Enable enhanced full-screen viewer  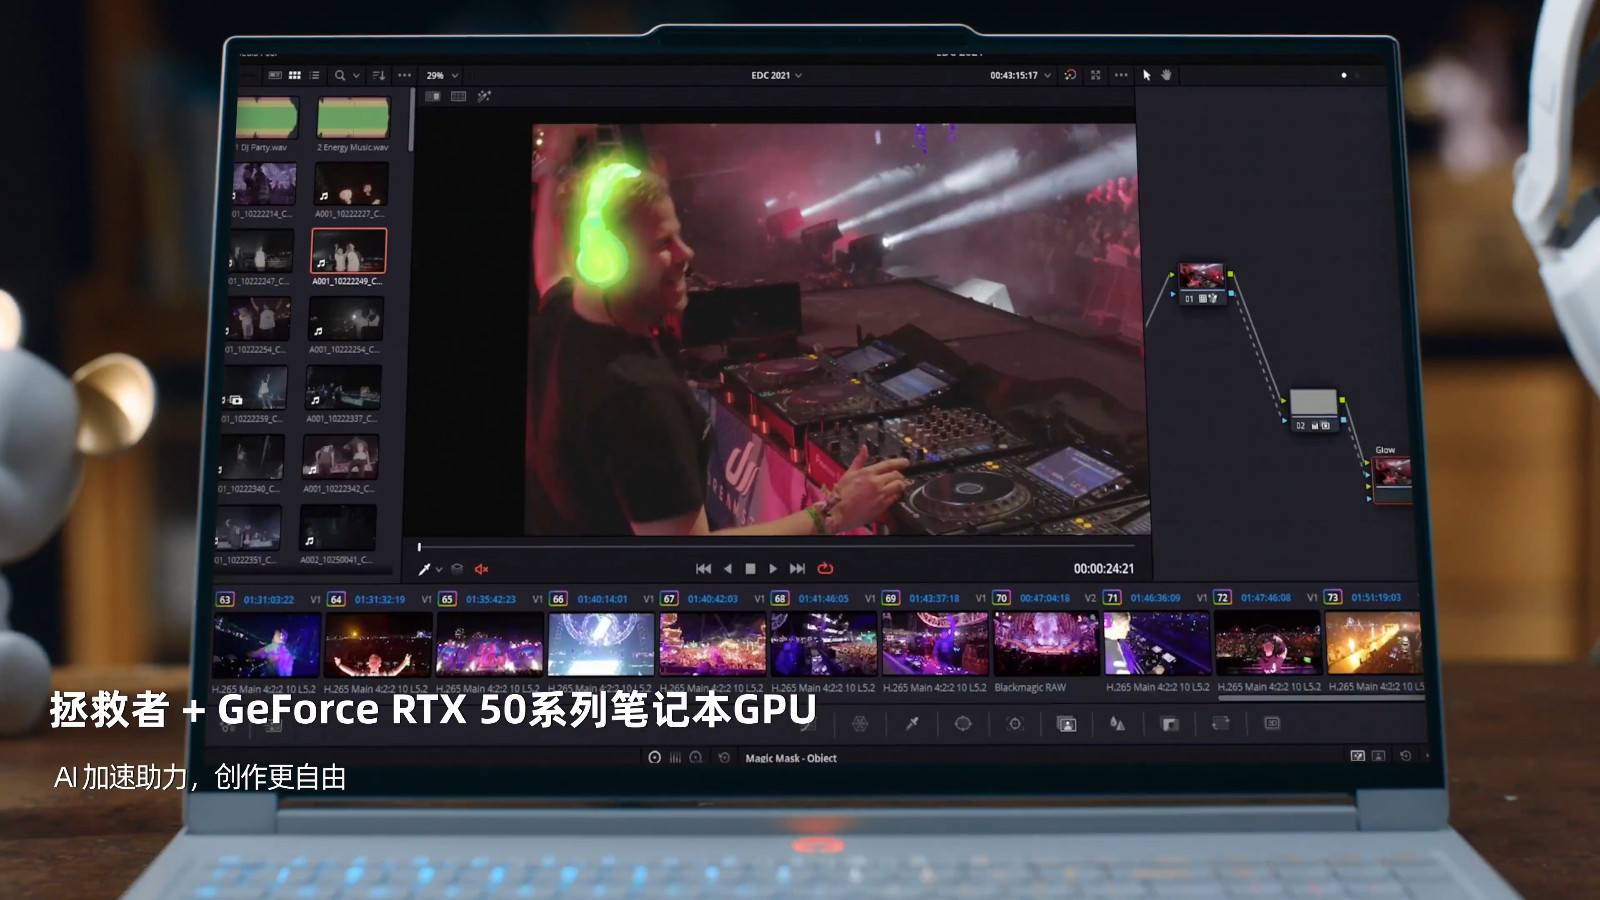coord(1095,75)
